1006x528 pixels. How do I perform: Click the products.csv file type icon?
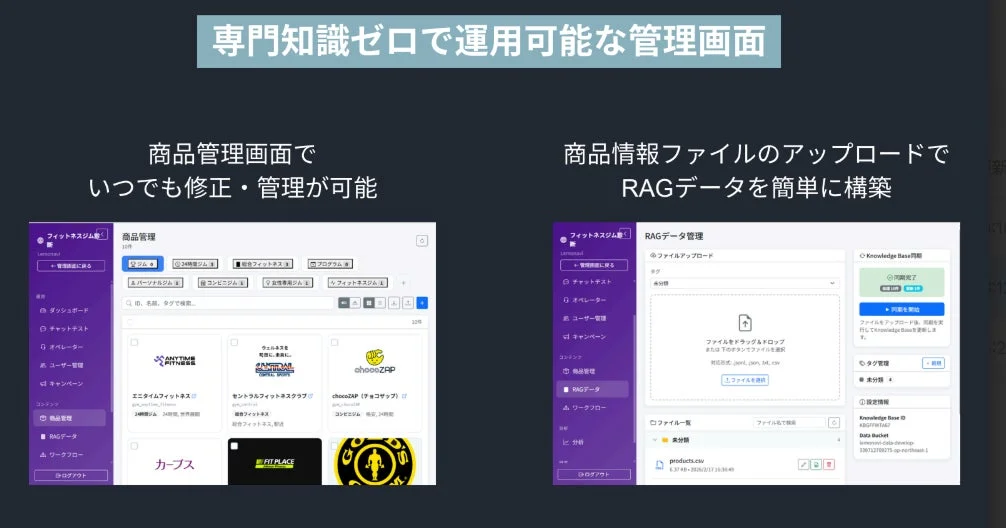(659, 464)
